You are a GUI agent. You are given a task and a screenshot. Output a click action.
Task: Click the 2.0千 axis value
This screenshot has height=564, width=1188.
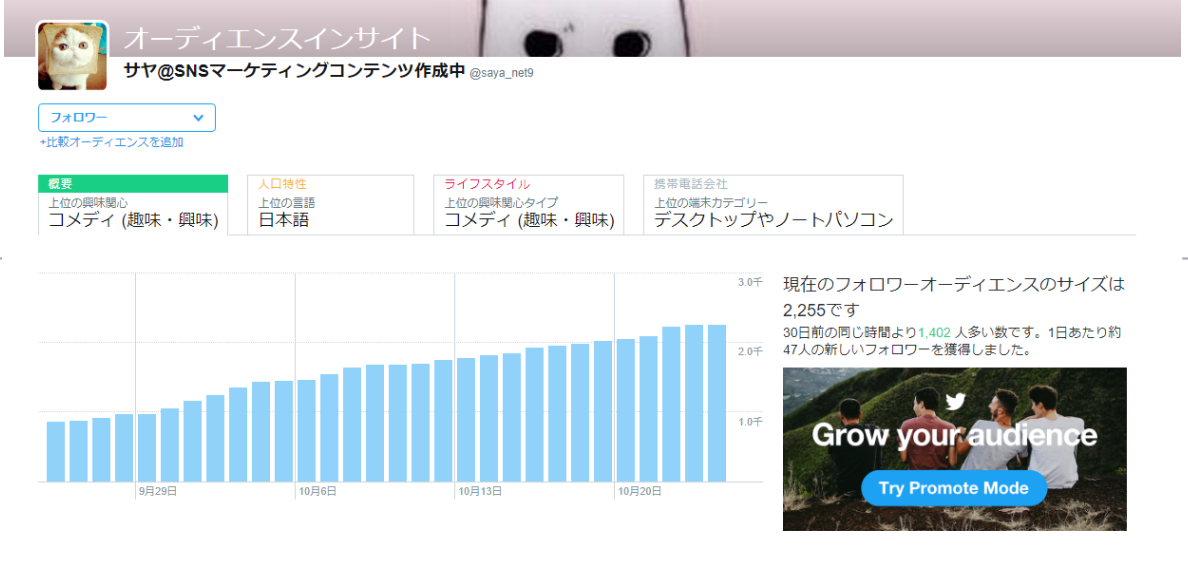(750, 351)
